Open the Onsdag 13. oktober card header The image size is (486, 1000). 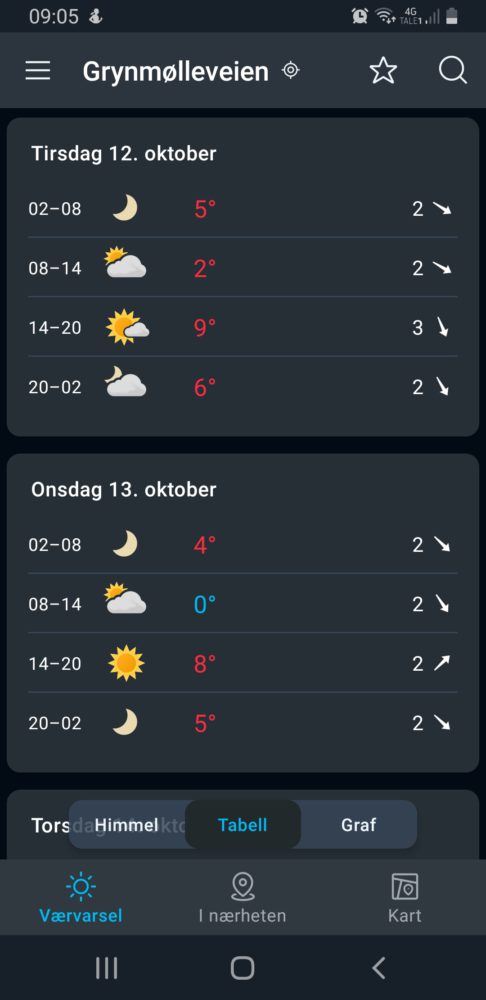tap(124, 490)
